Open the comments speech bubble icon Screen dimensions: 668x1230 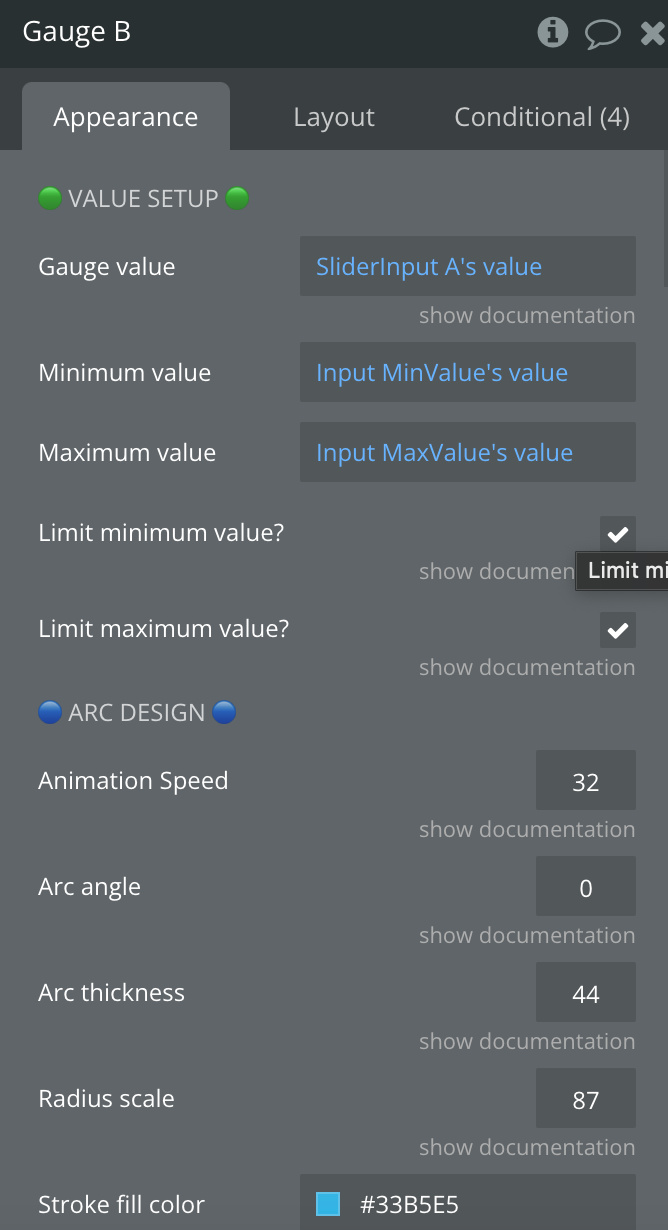603,34
